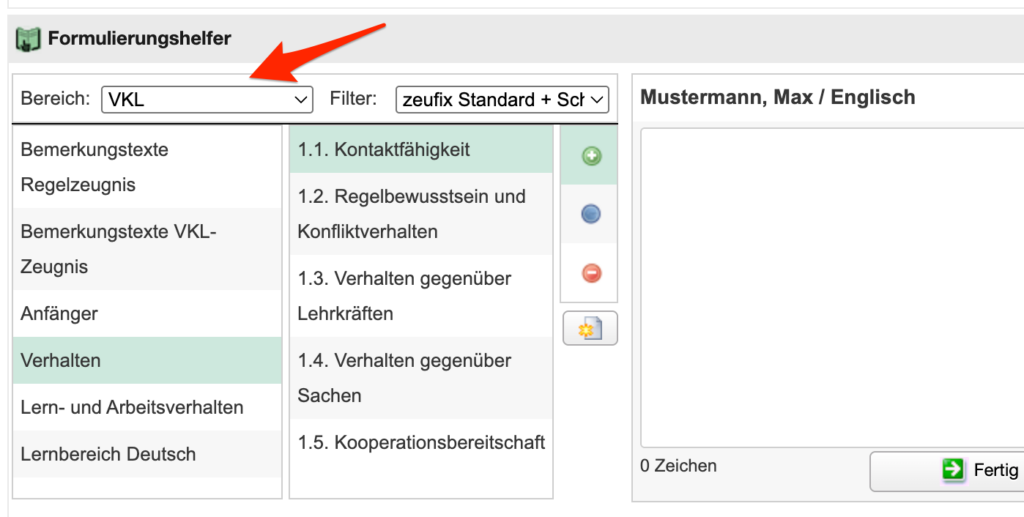The width and height of the screenshot is (1024, 517).
Task: Select the Verhalten category
Action: click(147, 360)
